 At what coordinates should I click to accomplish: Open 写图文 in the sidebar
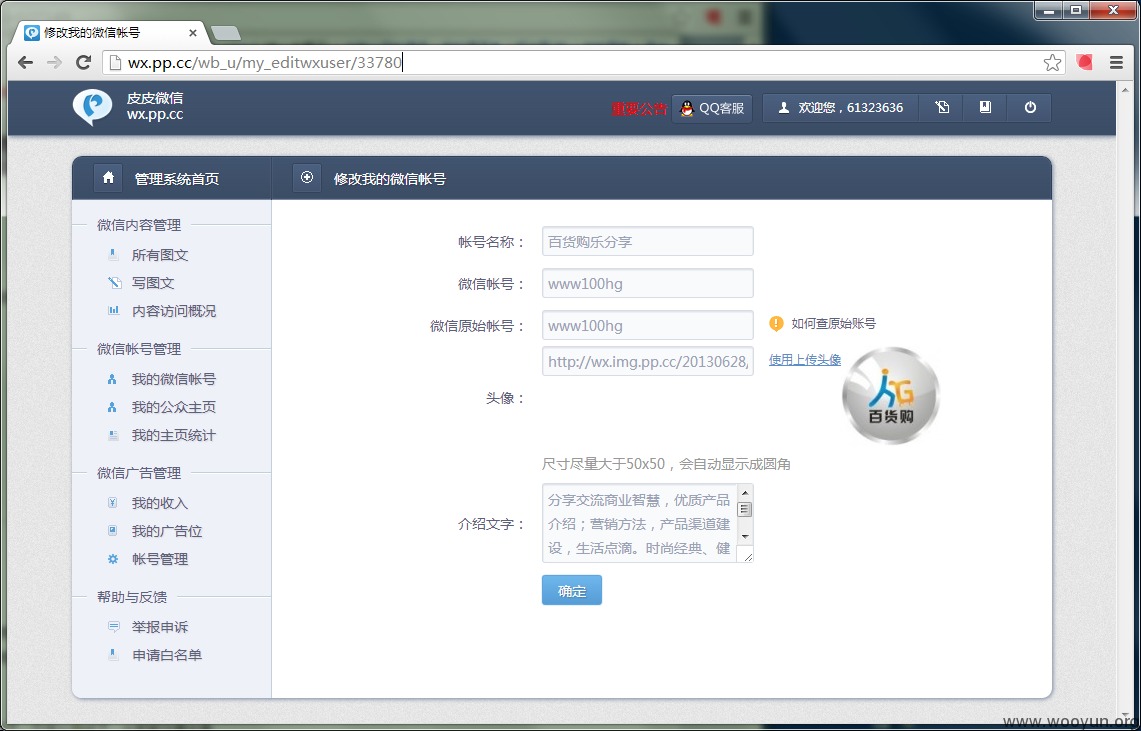coord(153,283)
